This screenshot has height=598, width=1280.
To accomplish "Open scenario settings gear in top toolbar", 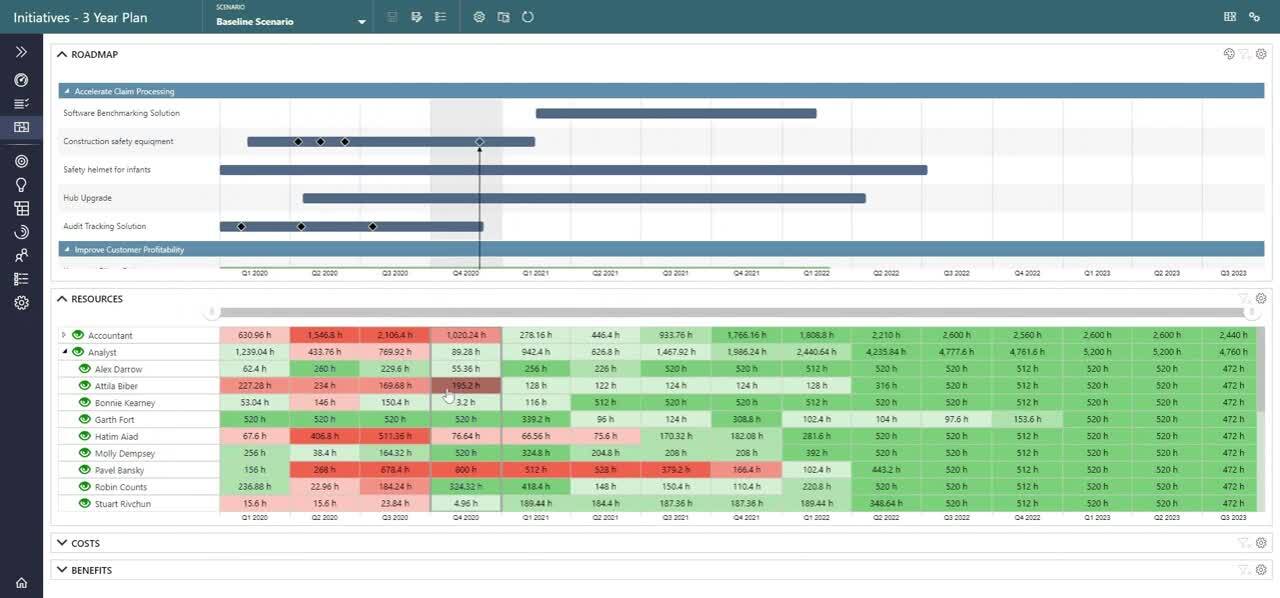I will pyautogui.click(x=479, y=17).
